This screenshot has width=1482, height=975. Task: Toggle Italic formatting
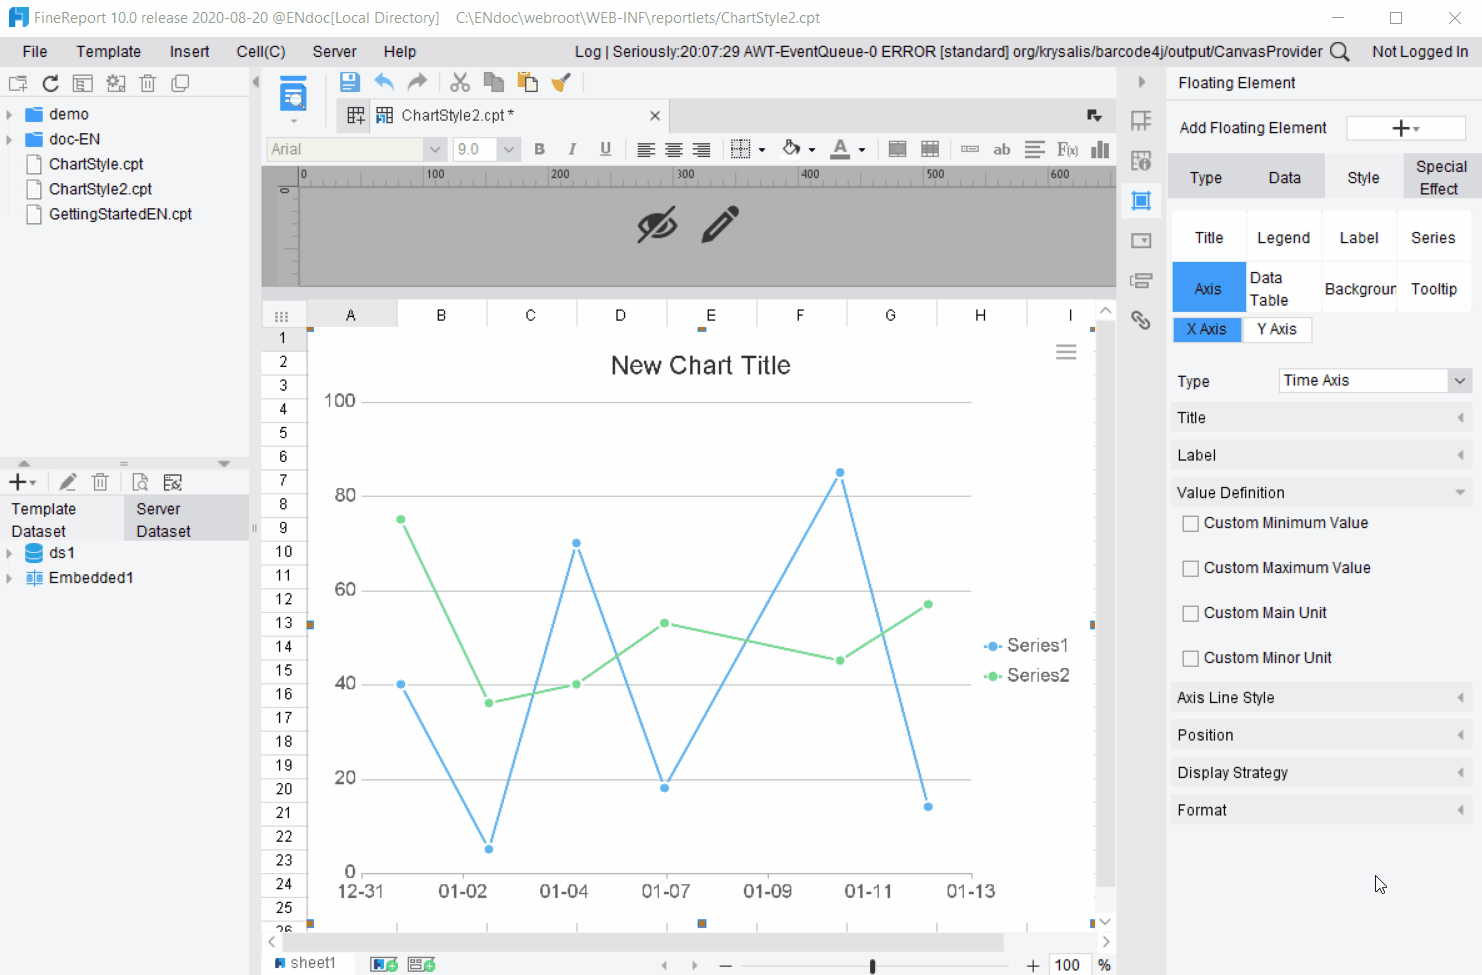click(x=572, y=149)
